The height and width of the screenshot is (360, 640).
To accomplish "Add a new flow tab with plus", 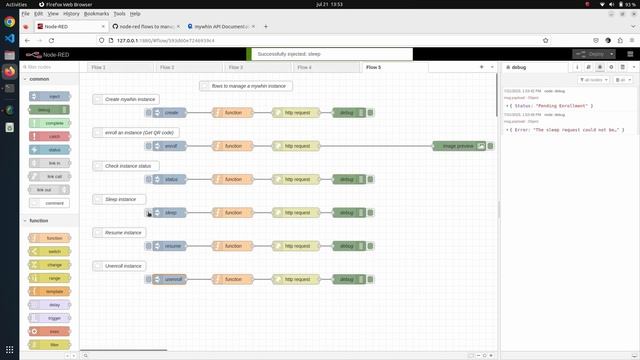I will point(482,67).
